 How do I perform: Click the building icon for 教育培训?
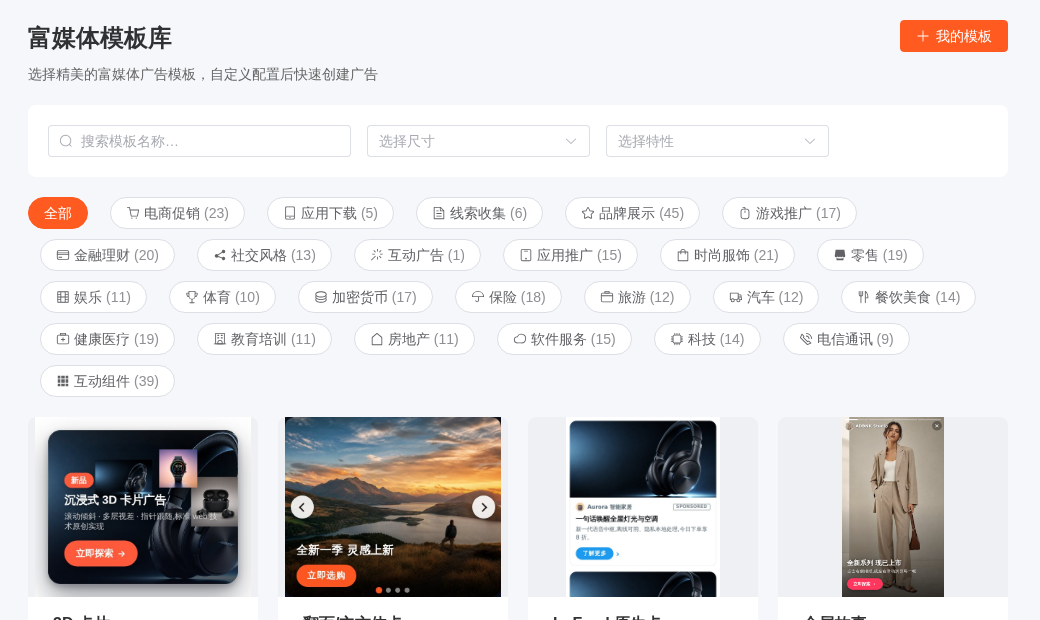220,340
